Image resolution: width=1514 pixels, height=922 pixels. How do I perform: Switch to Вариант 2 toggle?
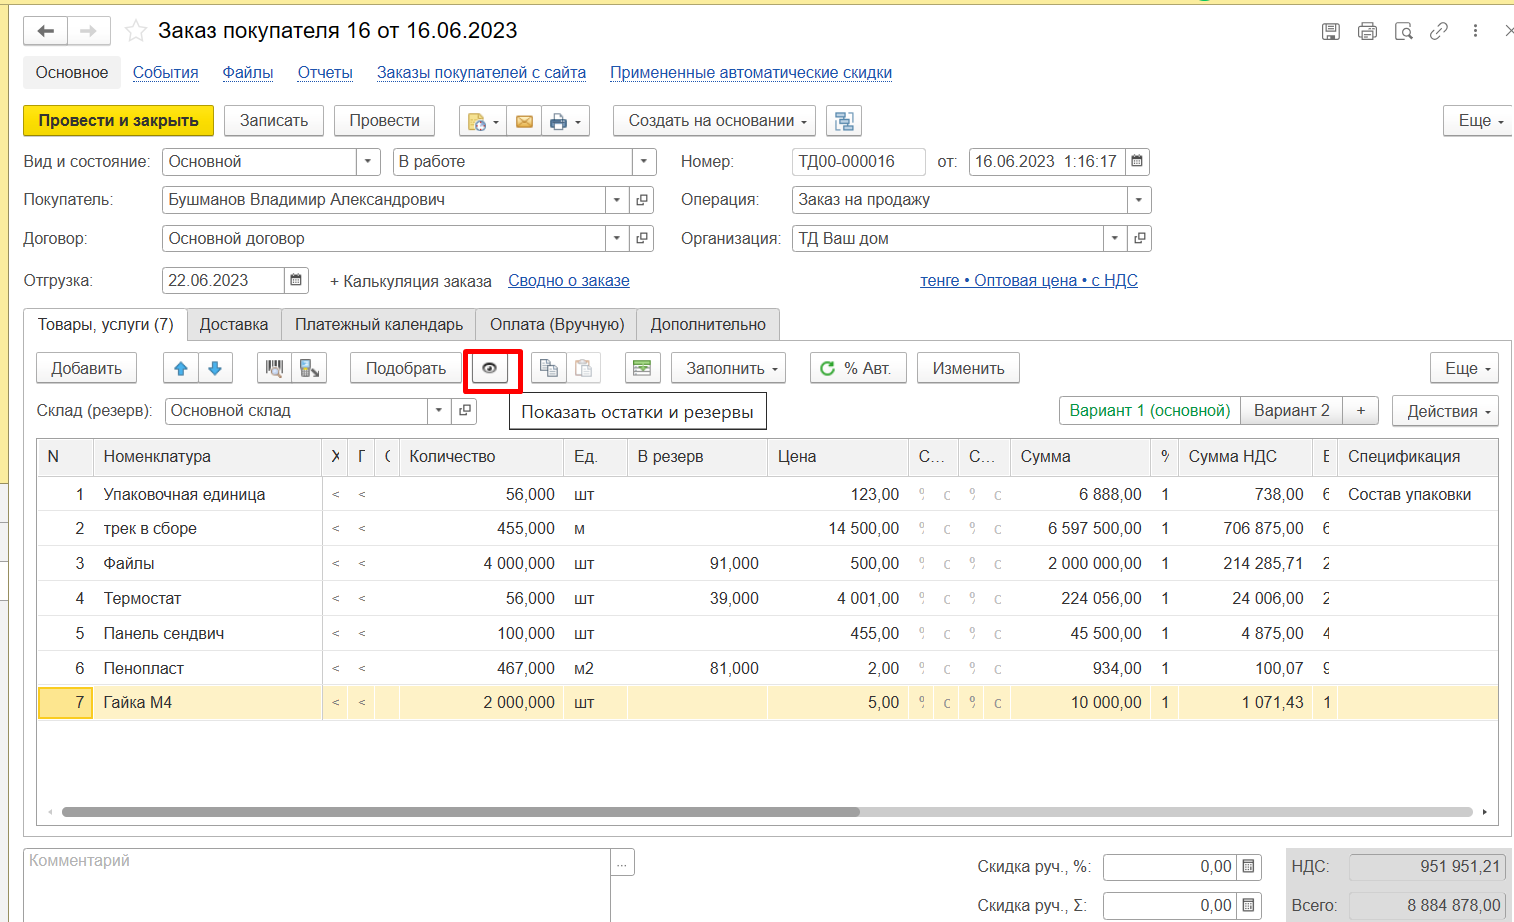coord(1291,411)
